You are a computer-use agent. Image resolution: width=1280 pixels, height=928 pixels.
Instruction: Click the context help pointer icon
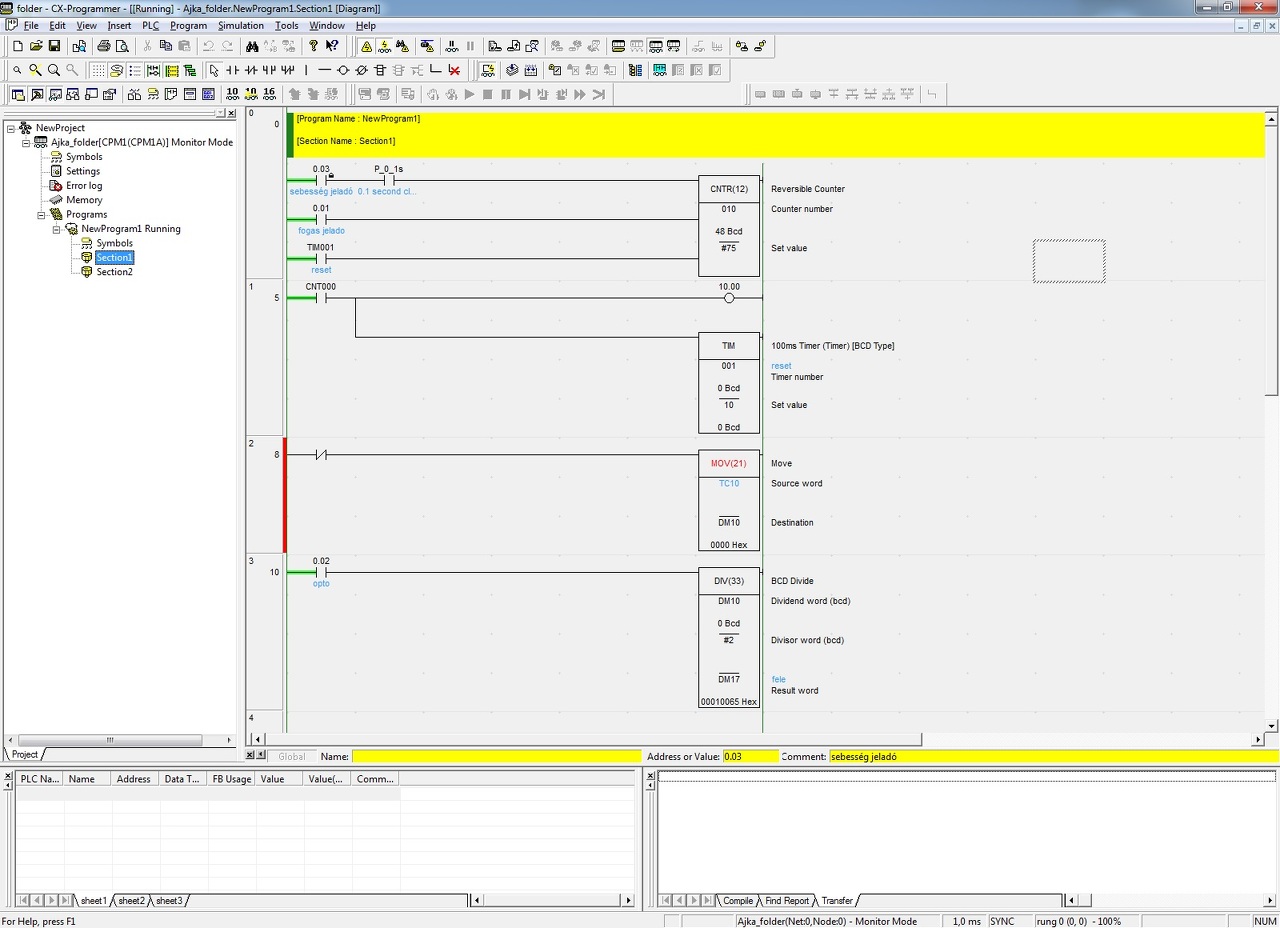[x=332, y=46]
